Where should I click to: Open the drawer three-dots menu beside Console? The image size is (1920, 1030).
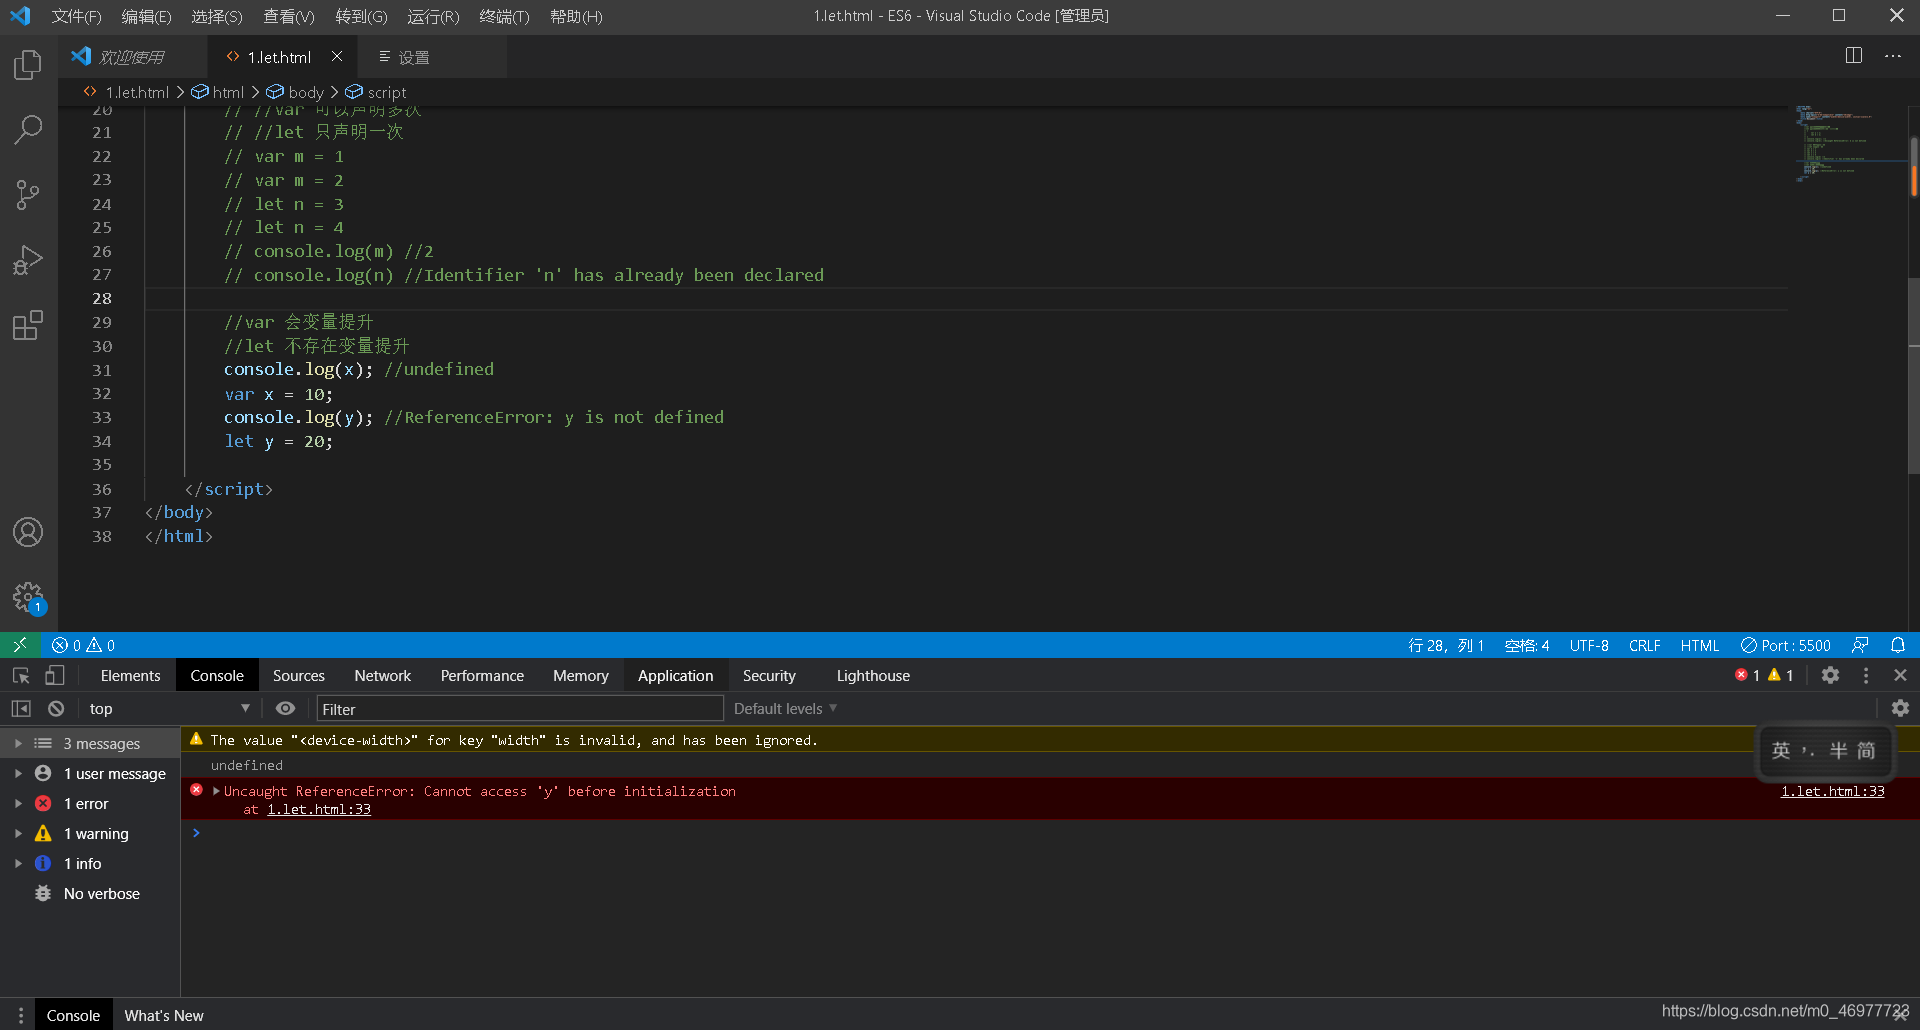pos(20,1015)
